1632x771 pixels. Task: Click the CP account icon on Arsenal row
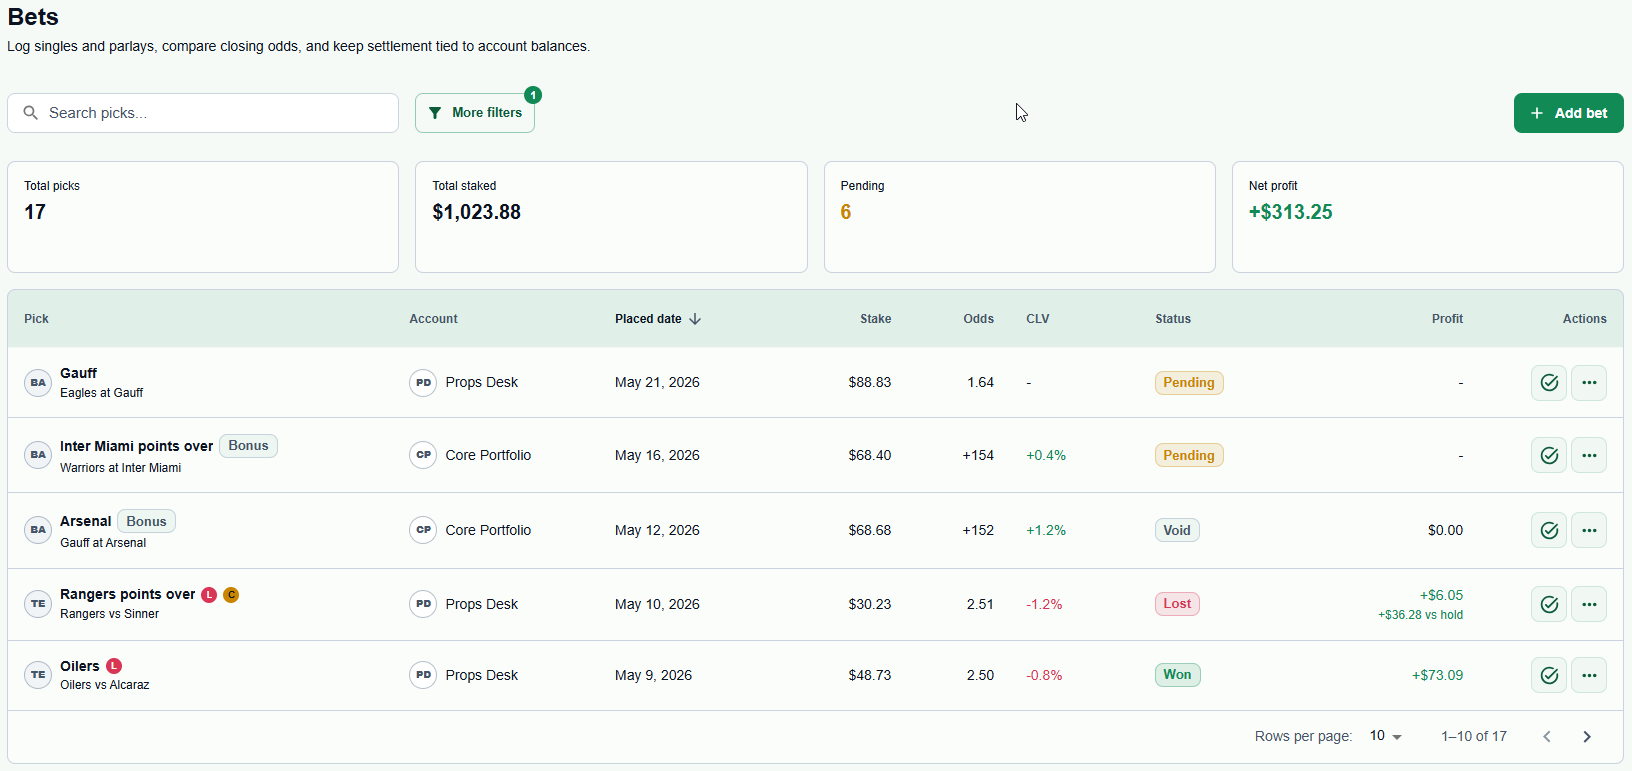coord(423,530)
